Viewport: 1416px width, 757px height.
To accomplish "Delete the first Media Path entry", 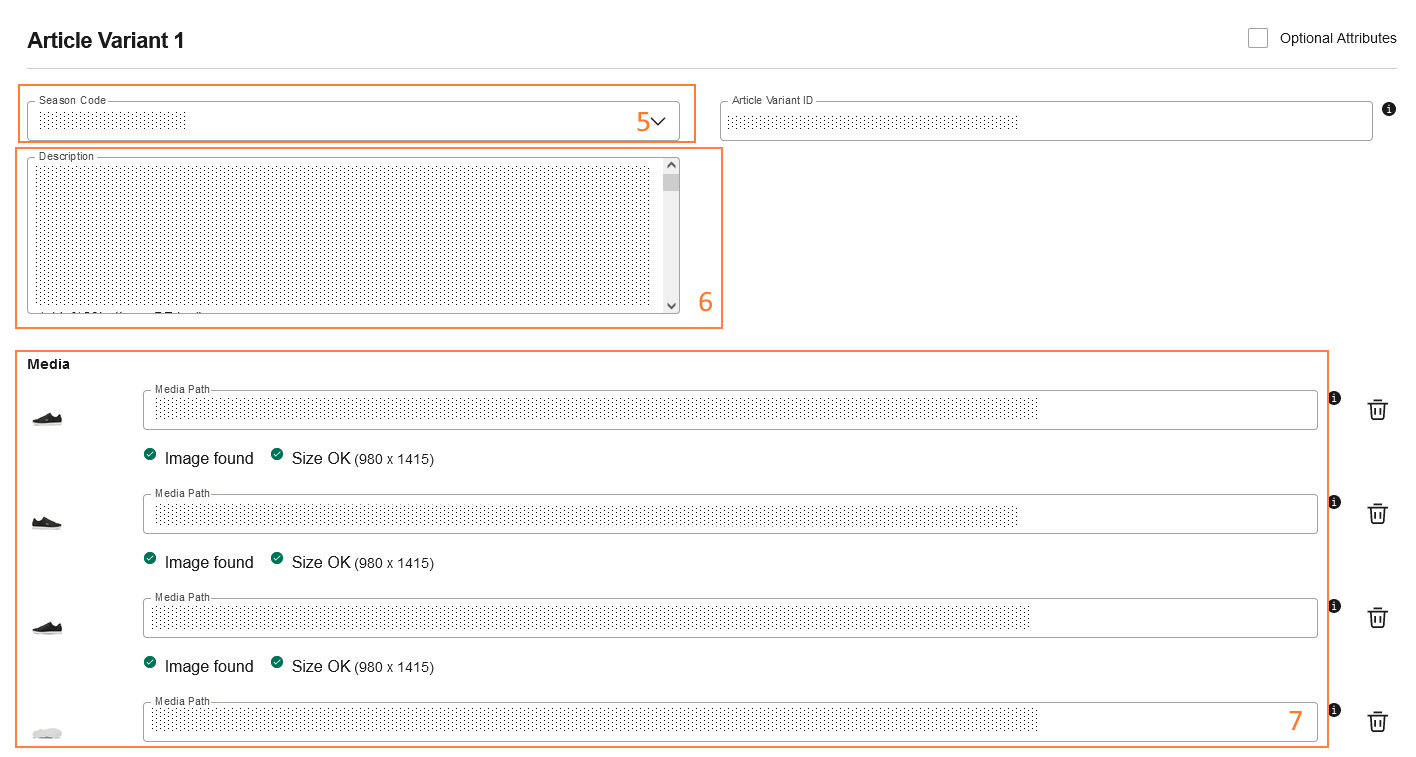I will [x=1377, y=409].
